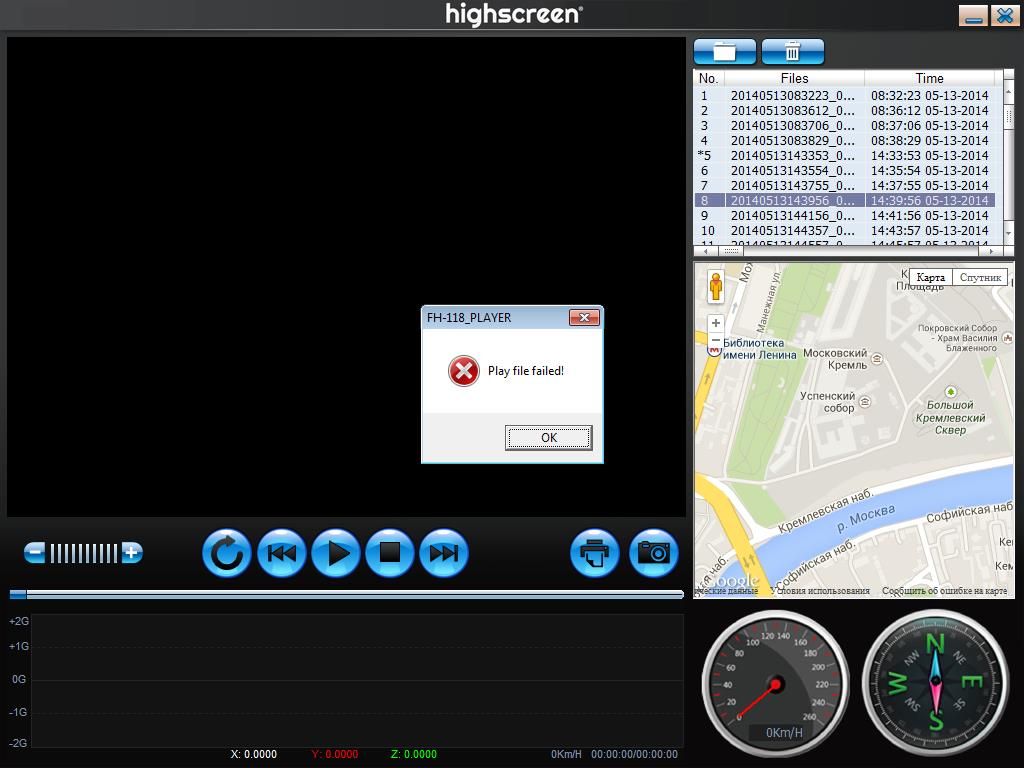Open map Условия использования link
Image resolution: width=1024 pixels, height=768 pixels.
click(820, 591)
